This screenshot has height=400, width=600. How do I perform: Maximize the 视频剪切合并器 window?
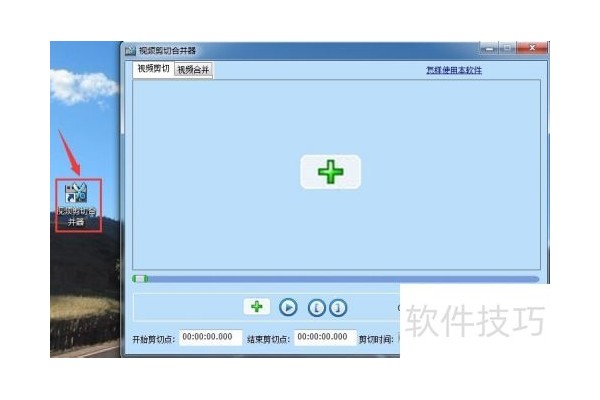coord(507,48)
